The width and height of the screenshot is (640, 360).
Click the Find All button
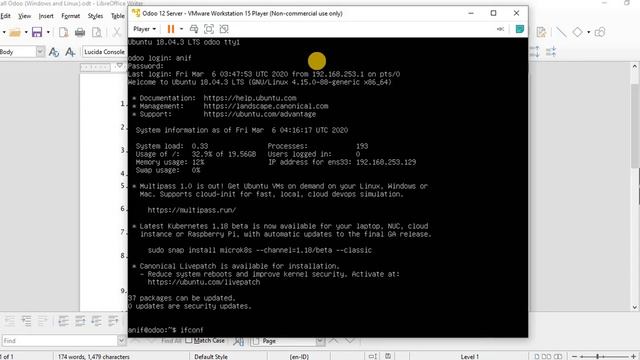tap(171, 341)
